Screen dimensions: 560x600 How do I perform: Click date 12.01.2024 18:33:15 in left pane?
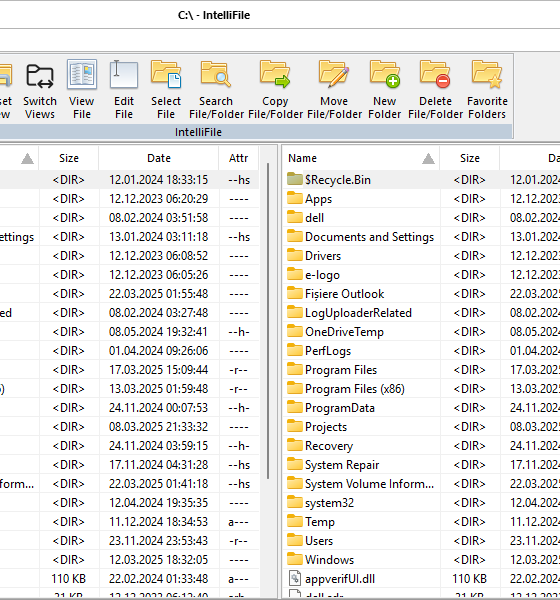coord(158,179)
